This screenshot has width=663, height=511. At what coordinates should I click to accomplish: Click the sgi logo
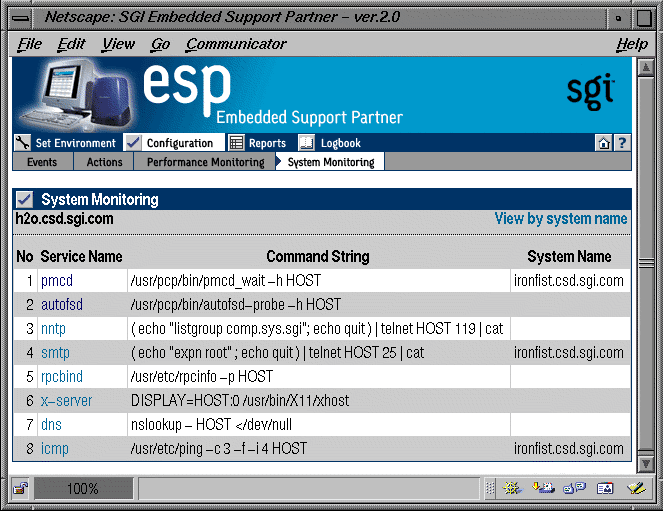[590, 92]
